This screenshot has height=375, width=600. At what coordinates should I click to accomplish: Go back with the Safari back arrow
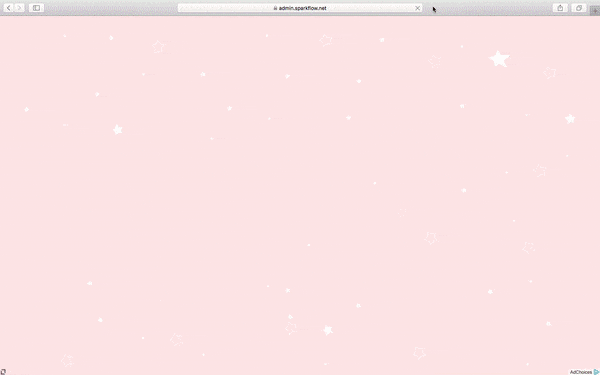pyautogui.click(x=9, y=8)
